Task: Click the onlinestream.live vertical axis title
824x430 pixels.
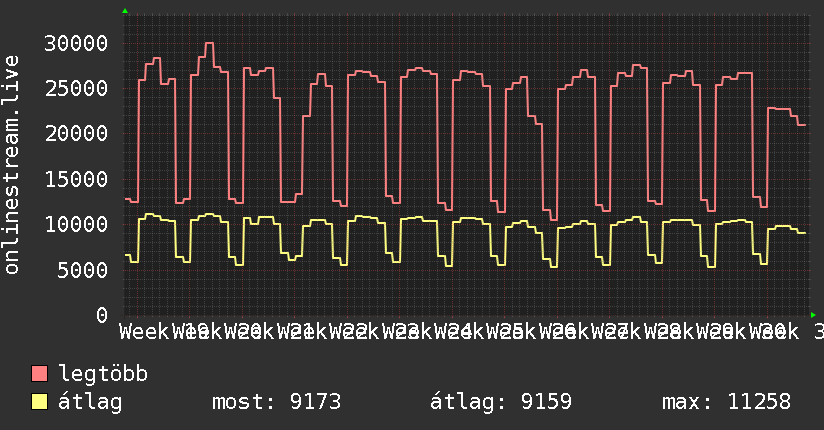Action: (12, 165)
